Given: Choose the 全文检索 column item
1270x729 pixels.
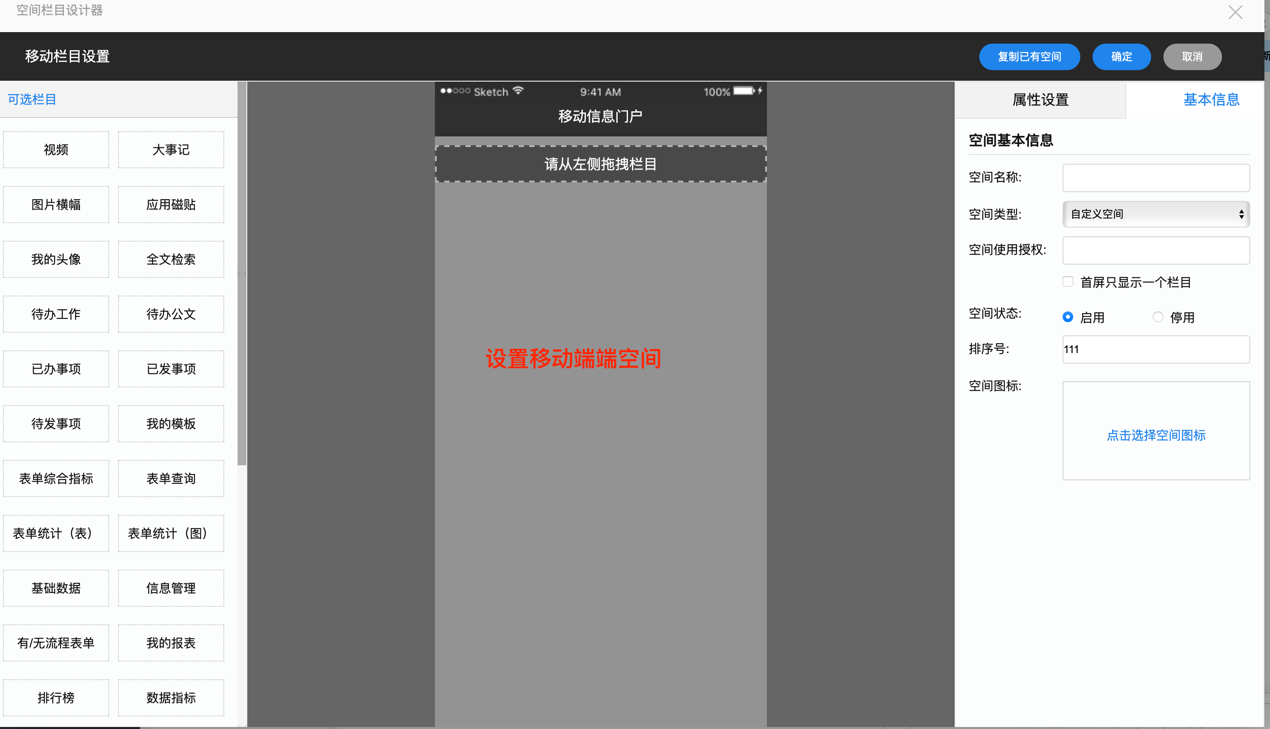Looking at the screenshot, I should 171,259.
